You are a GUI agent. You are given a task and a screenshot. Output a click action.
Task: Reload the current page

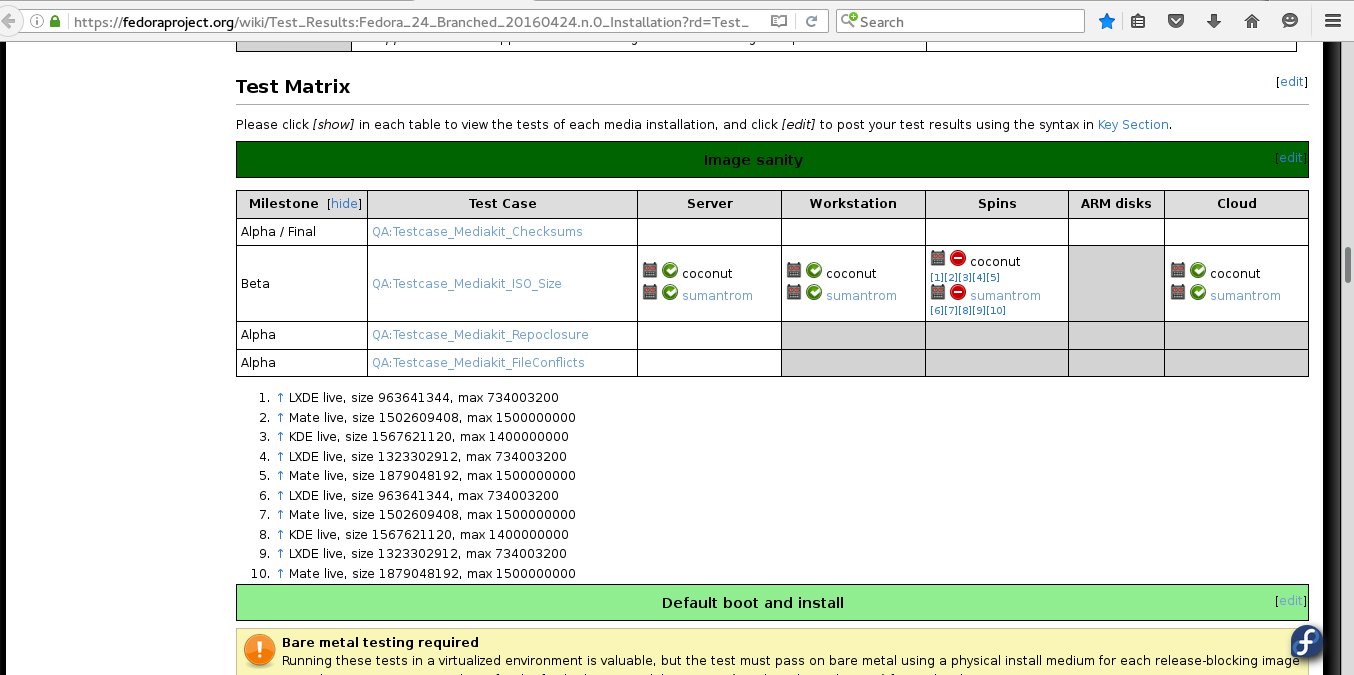point(811,21)
